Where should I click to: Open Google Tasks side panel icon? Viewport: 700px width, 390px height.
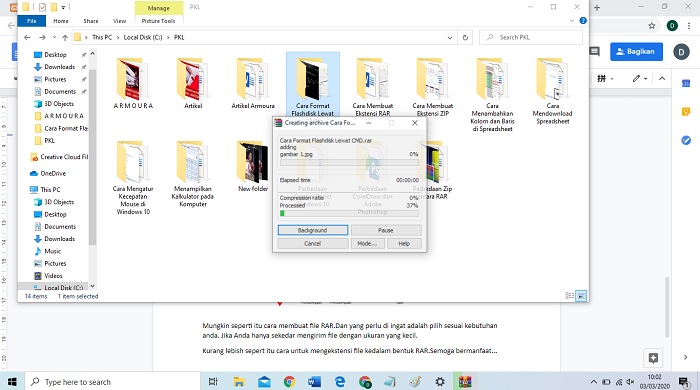[686, 141]
